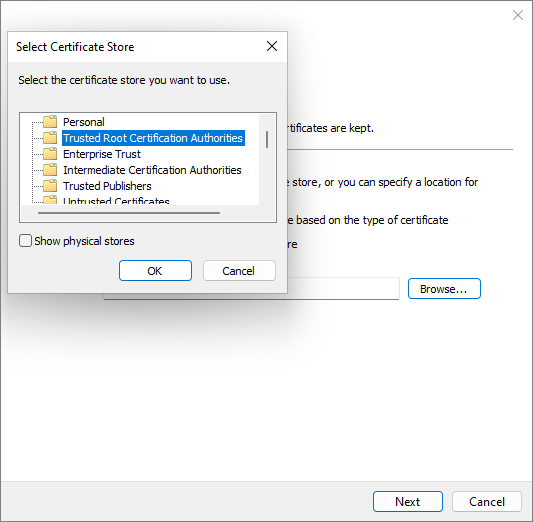Click the Trusted Publishers folder icon
533x522 pixels.
pos(50,186)
